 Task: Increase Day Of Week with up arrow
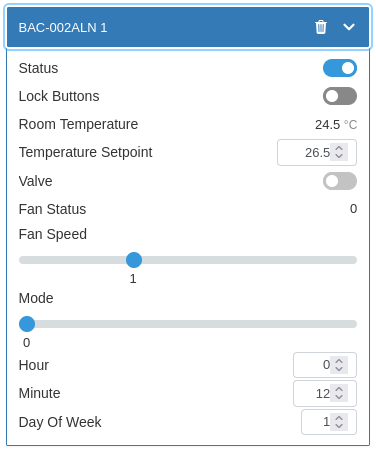pyautogui.click(x=339, y=418)
